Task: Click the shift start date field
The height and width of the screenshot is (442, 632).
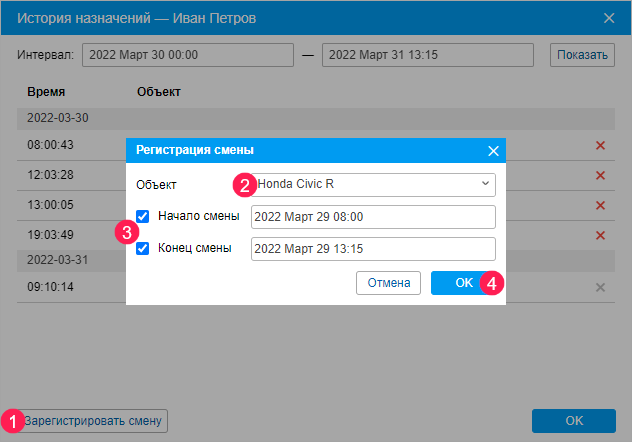Action: (x=373, y=217)
